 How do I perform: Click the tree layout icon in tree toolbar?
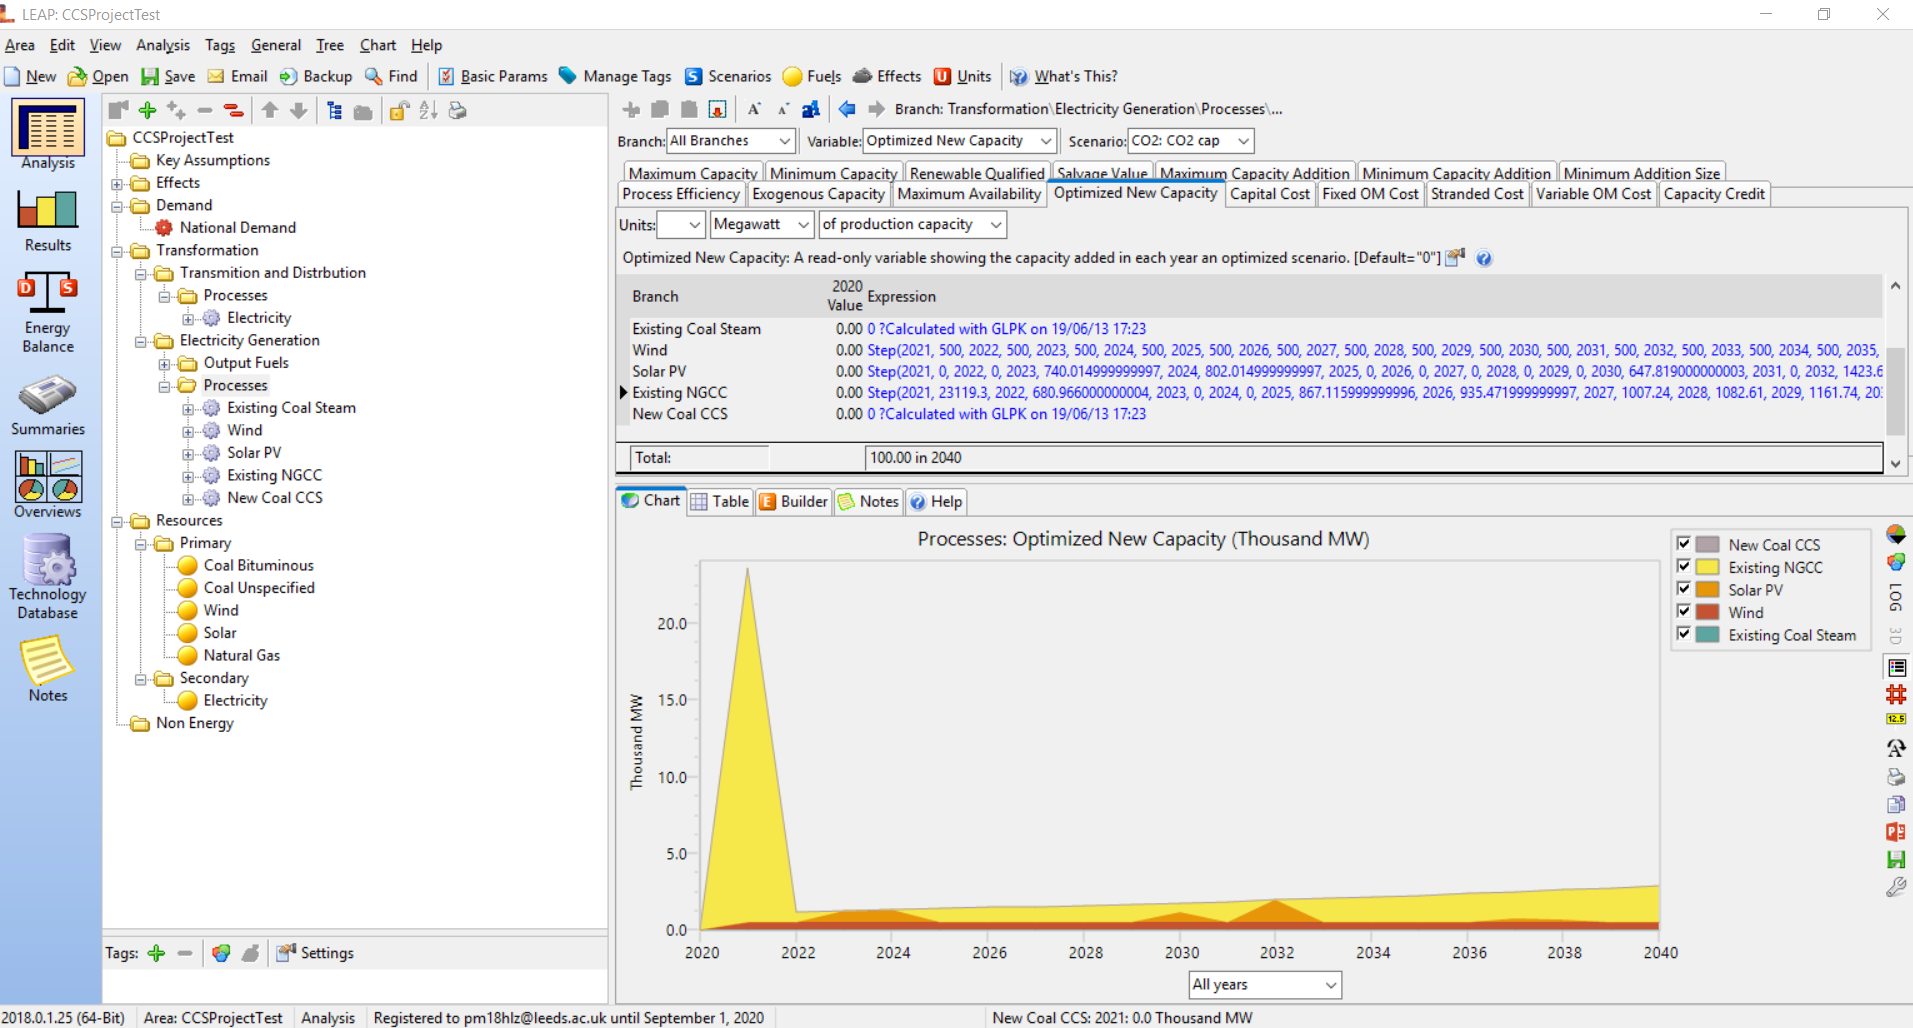pyautogui.click(x=335, y=111)
